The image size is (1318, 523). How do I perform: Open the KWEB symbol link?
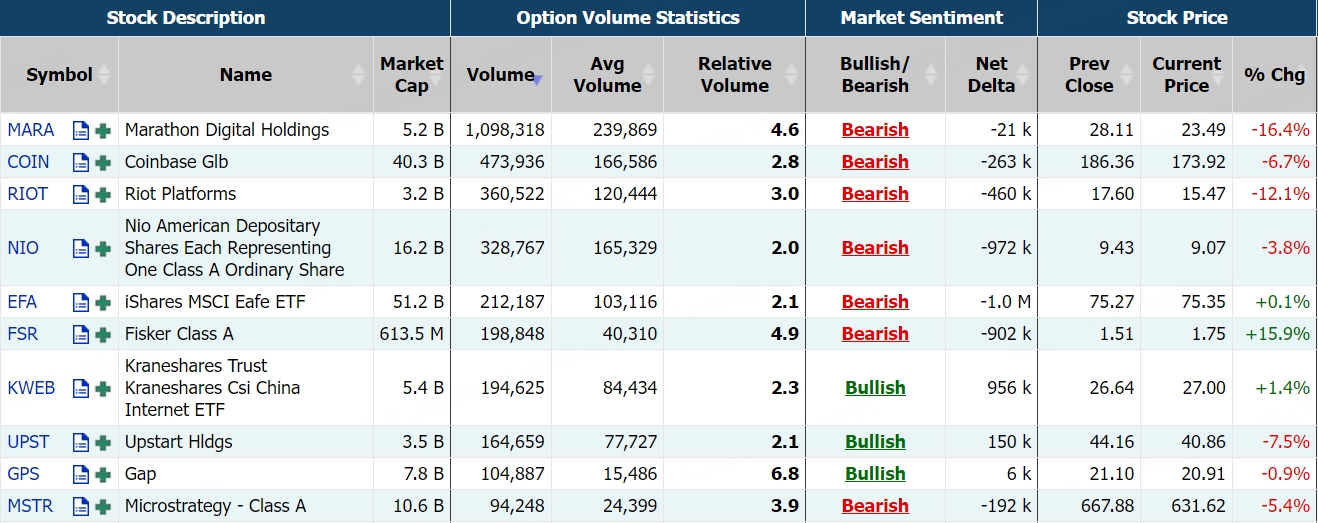click(x=31, y=388)
